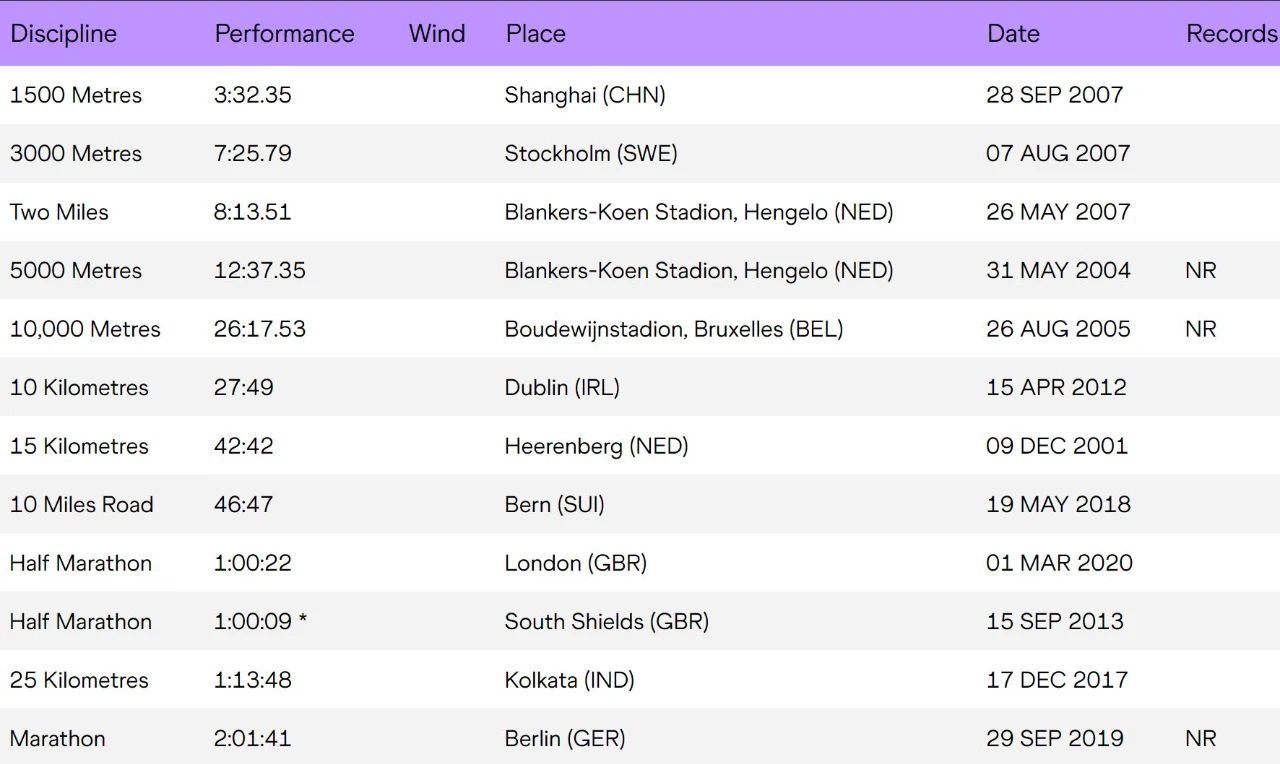
Task: Click the 25 Kilometres discipline cell
Action: 79,680
